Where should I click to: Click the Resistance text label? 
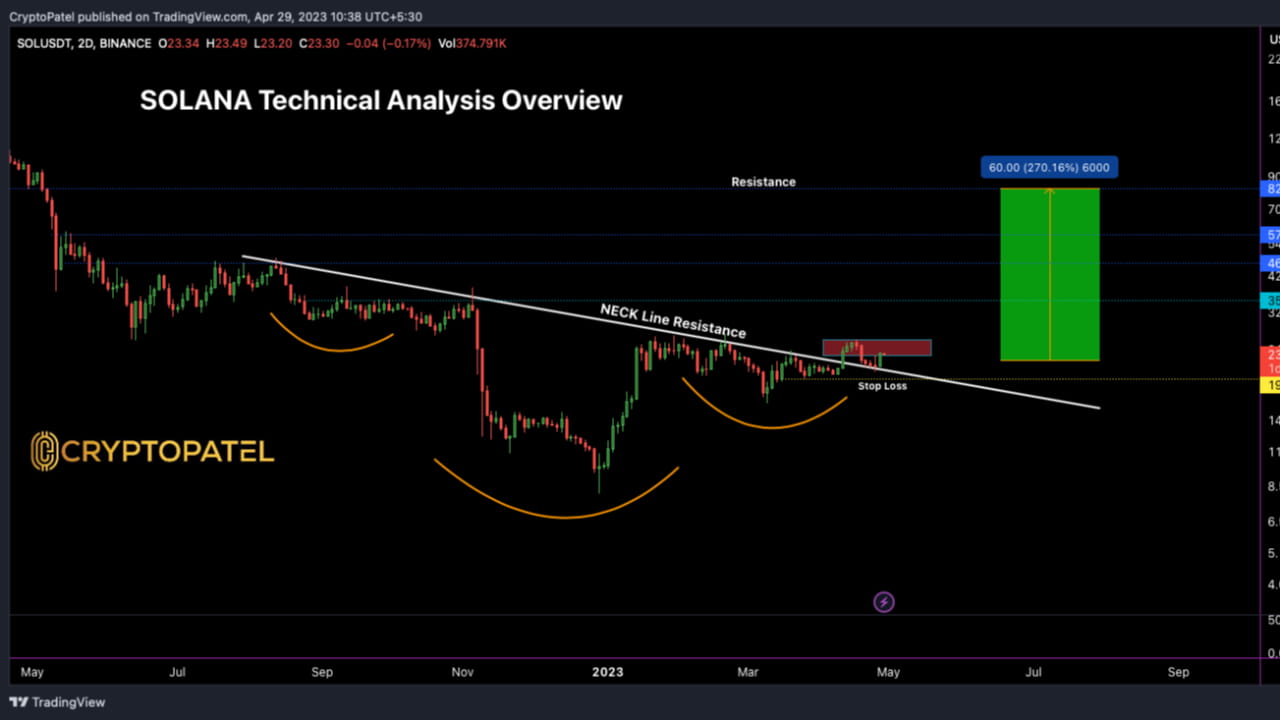point(763,182)
